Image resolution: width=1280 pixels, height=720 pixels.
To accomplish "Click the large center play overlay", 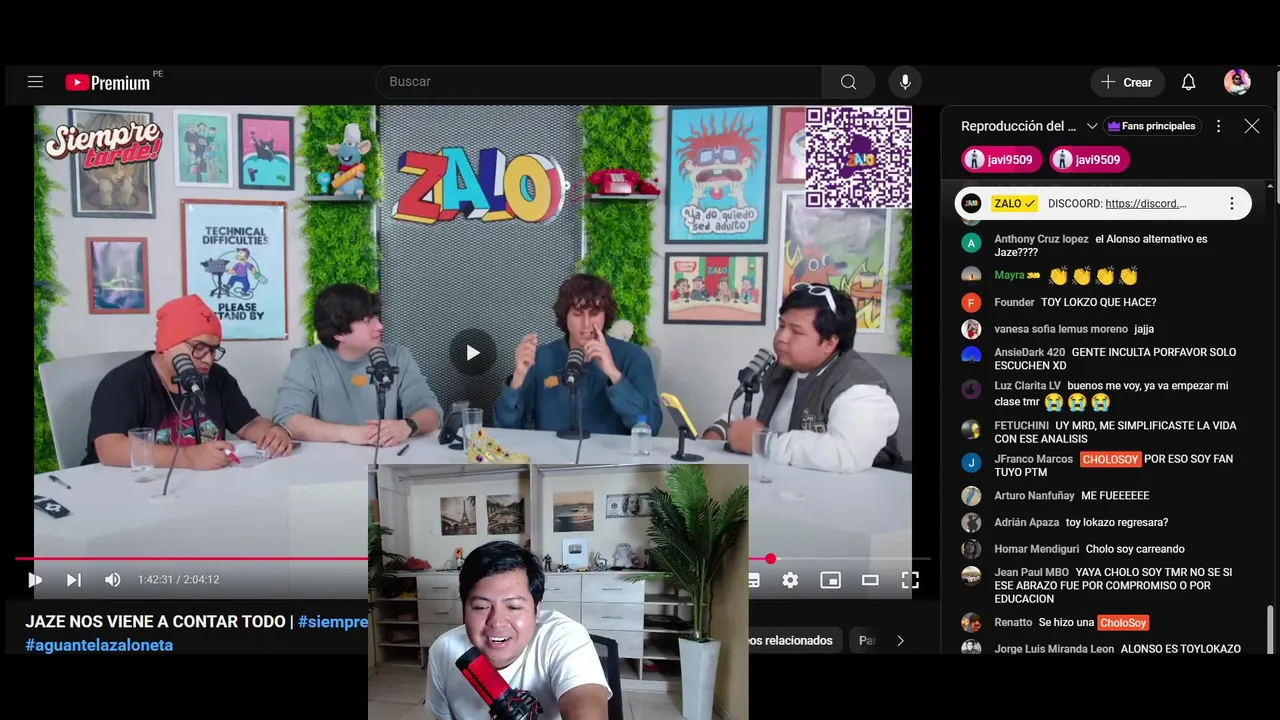I will [473, 352].
